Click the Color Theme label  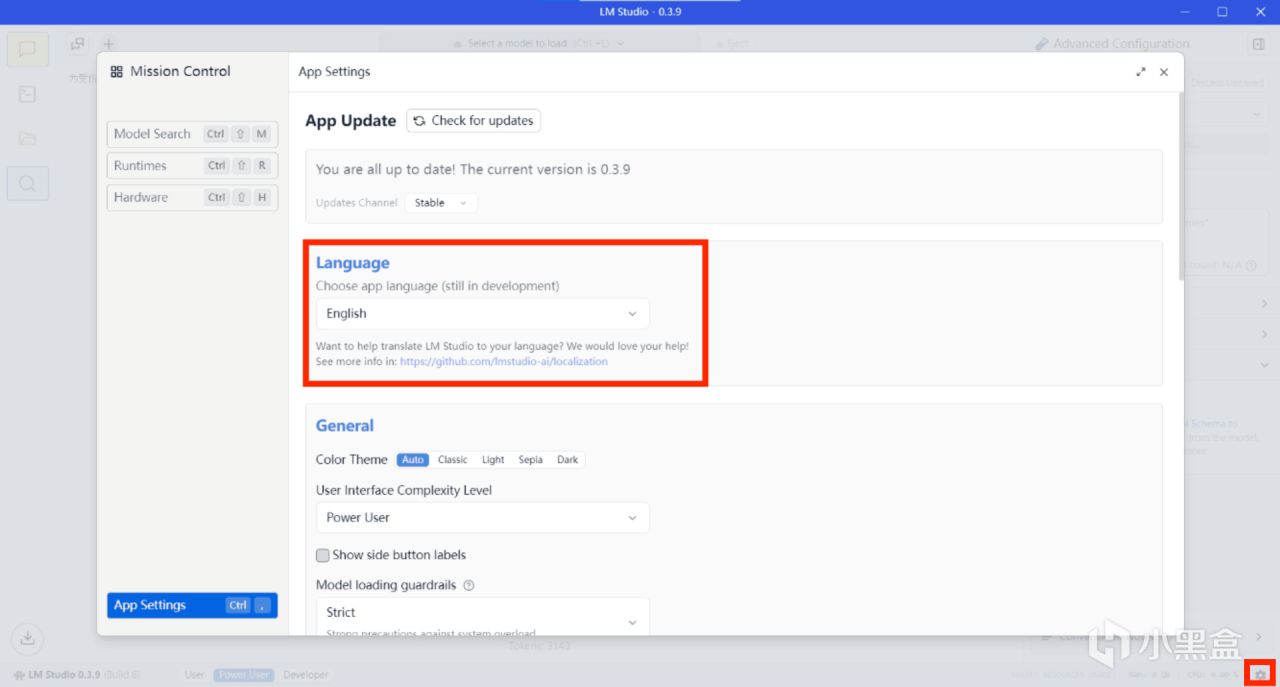click(x=352, y=460)
